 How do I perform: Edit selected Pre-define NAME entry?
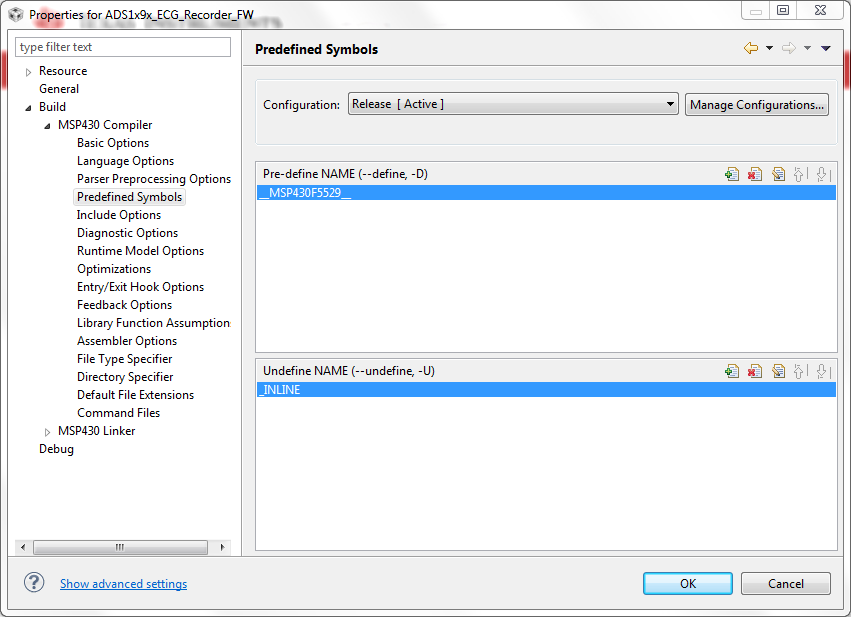pyautogui.click(x=778, y=174)
